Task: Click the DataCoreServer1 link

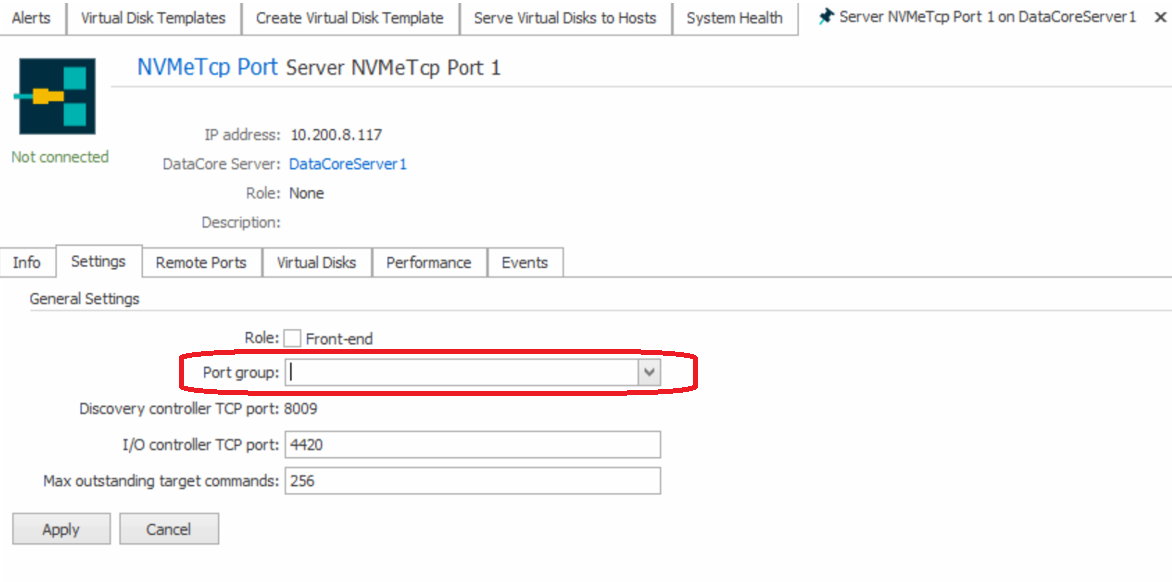Action: (348, 164)
